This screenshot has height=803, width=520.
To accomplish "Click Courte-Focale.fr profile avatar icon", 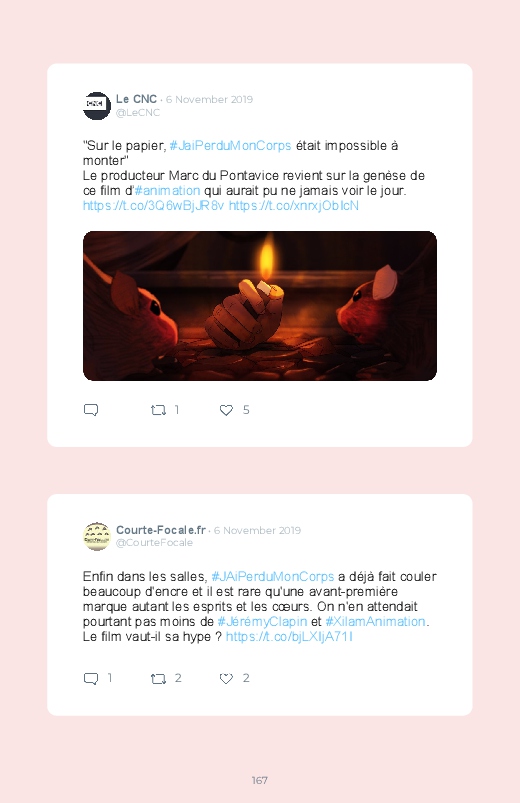I will [97, 537].
